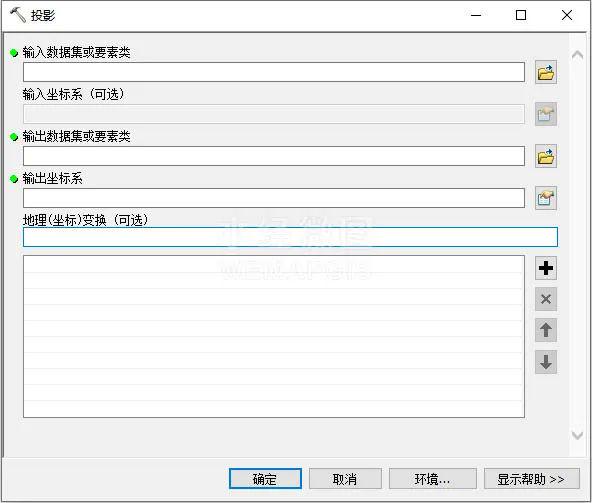Click the 输出数据集或要素类 input field
Image resolution: width=592 pixels, height=503 pixels.
coord(274,156)
